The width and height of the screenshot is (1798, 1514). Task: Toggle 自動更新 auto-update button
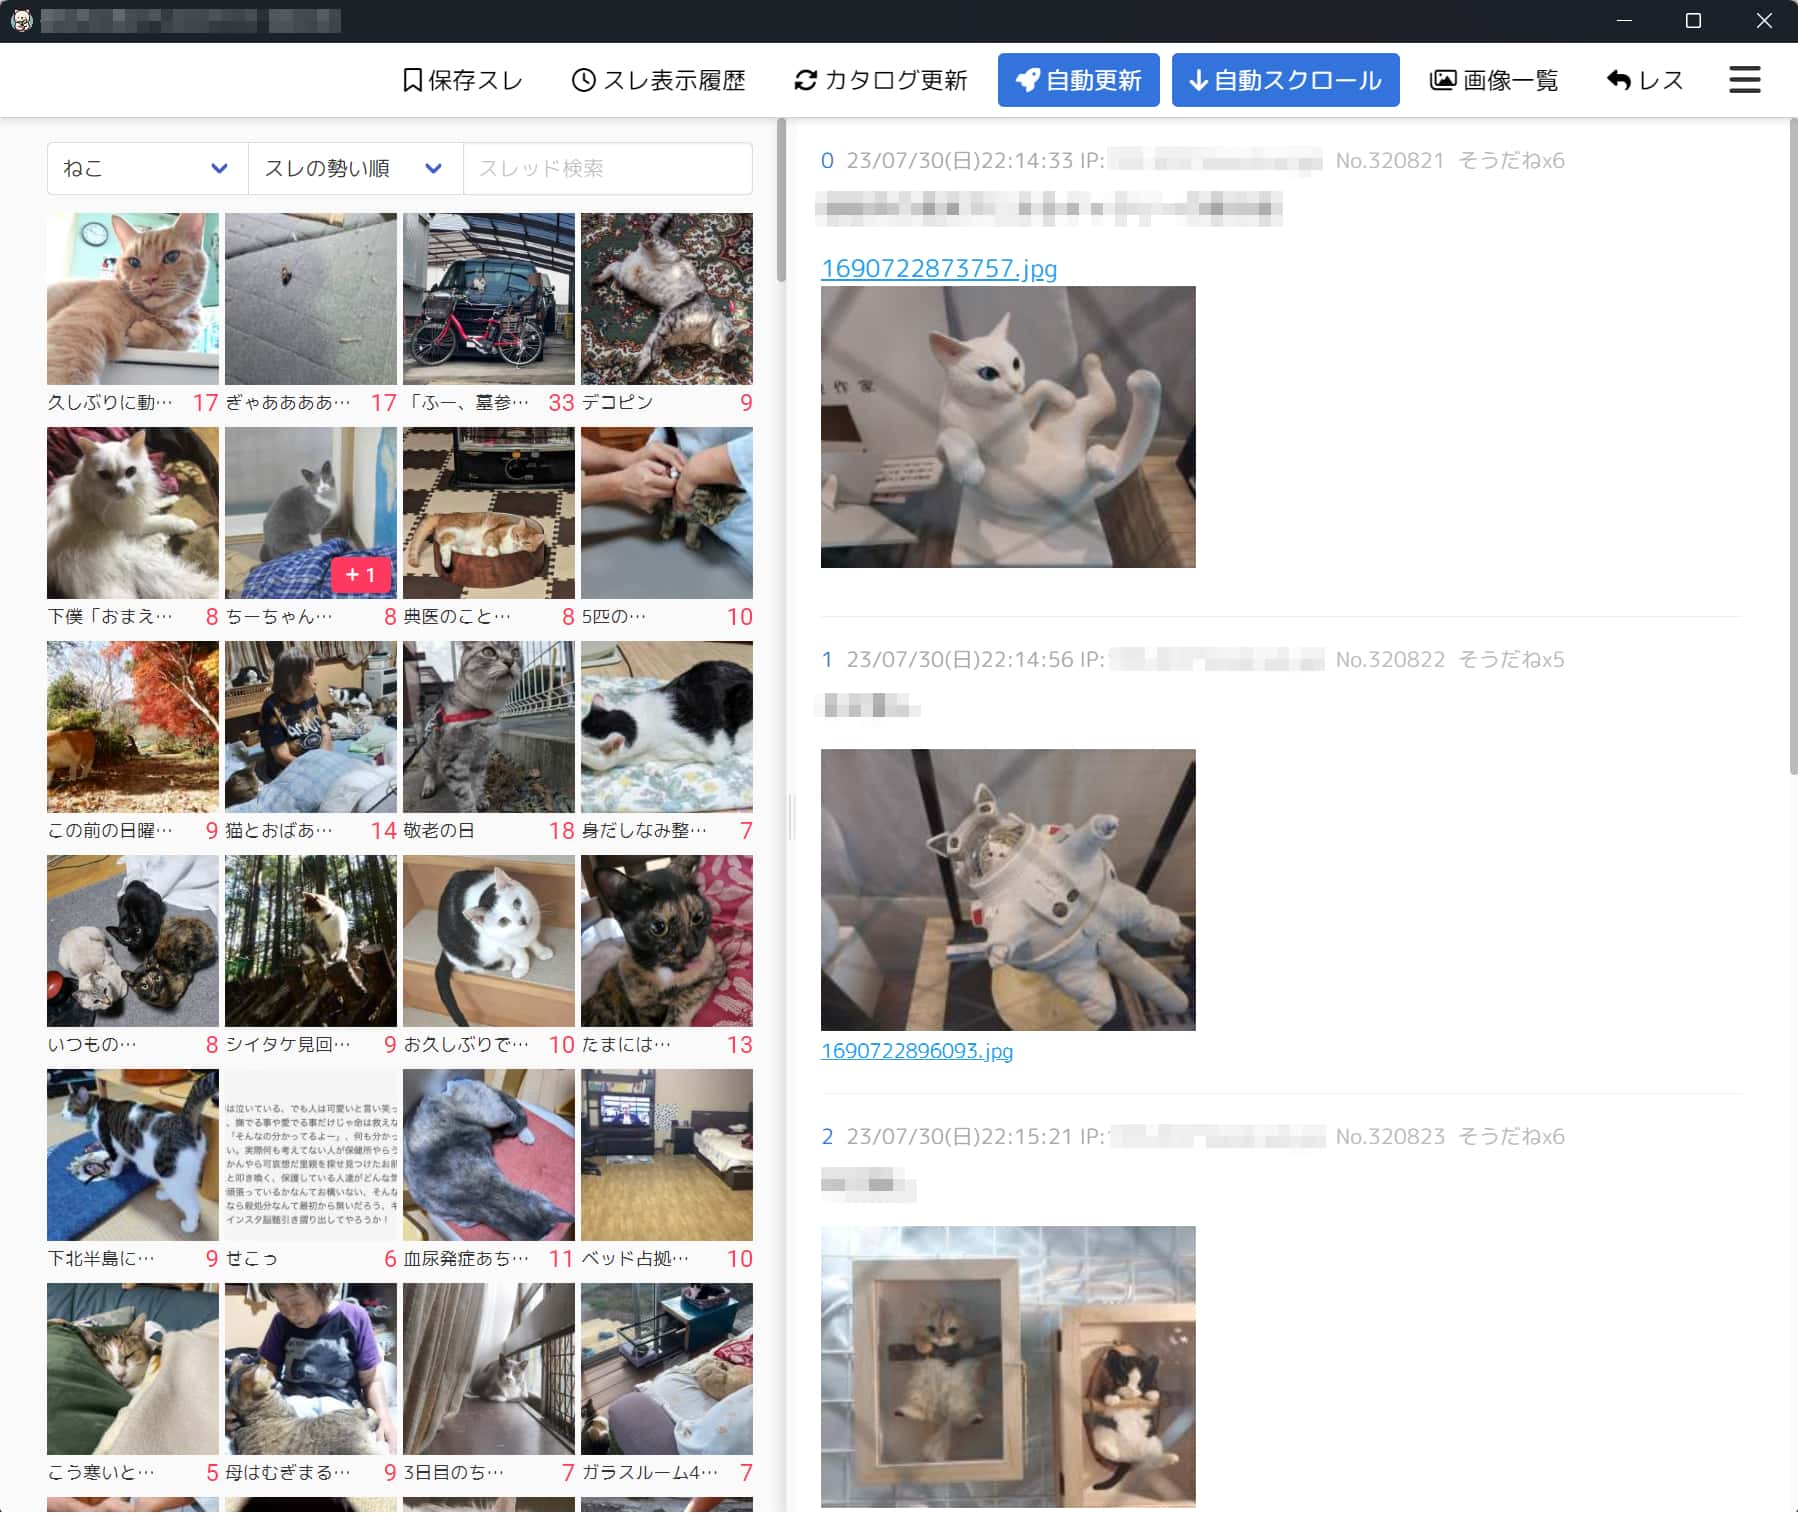click(x=1078, y=80)
